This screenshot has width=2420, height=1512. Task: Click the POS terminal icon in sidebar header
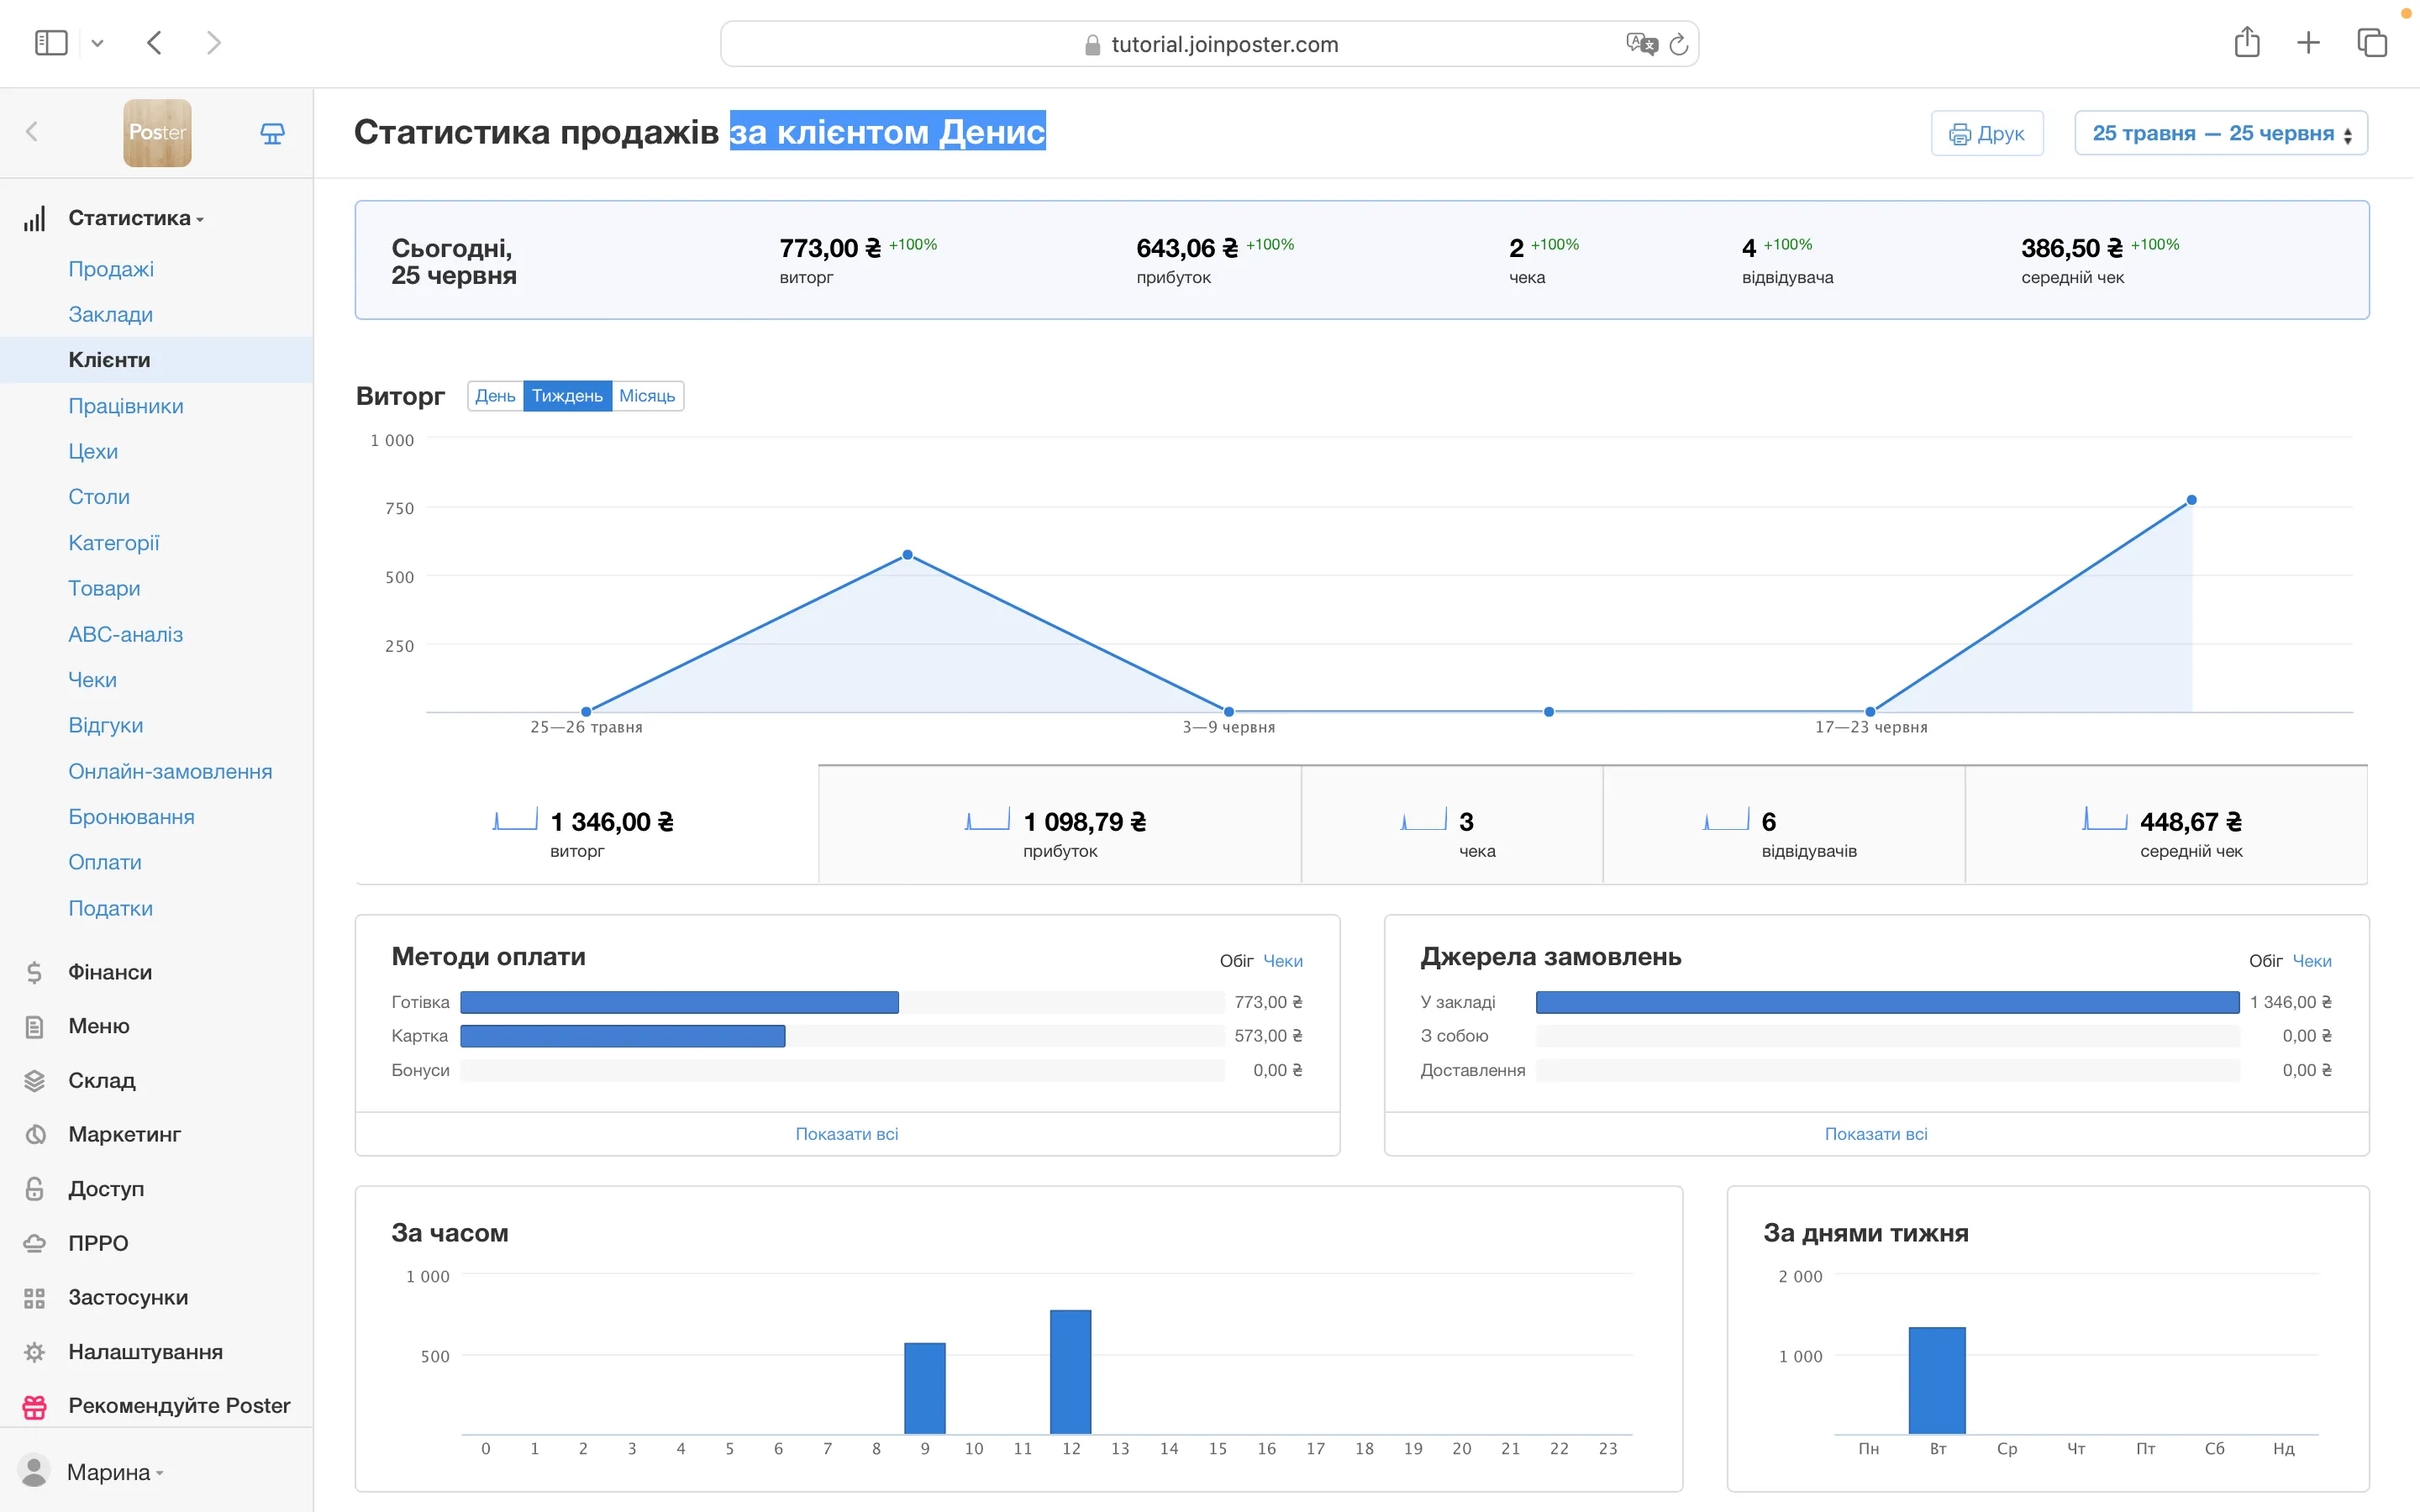(272, 133)
